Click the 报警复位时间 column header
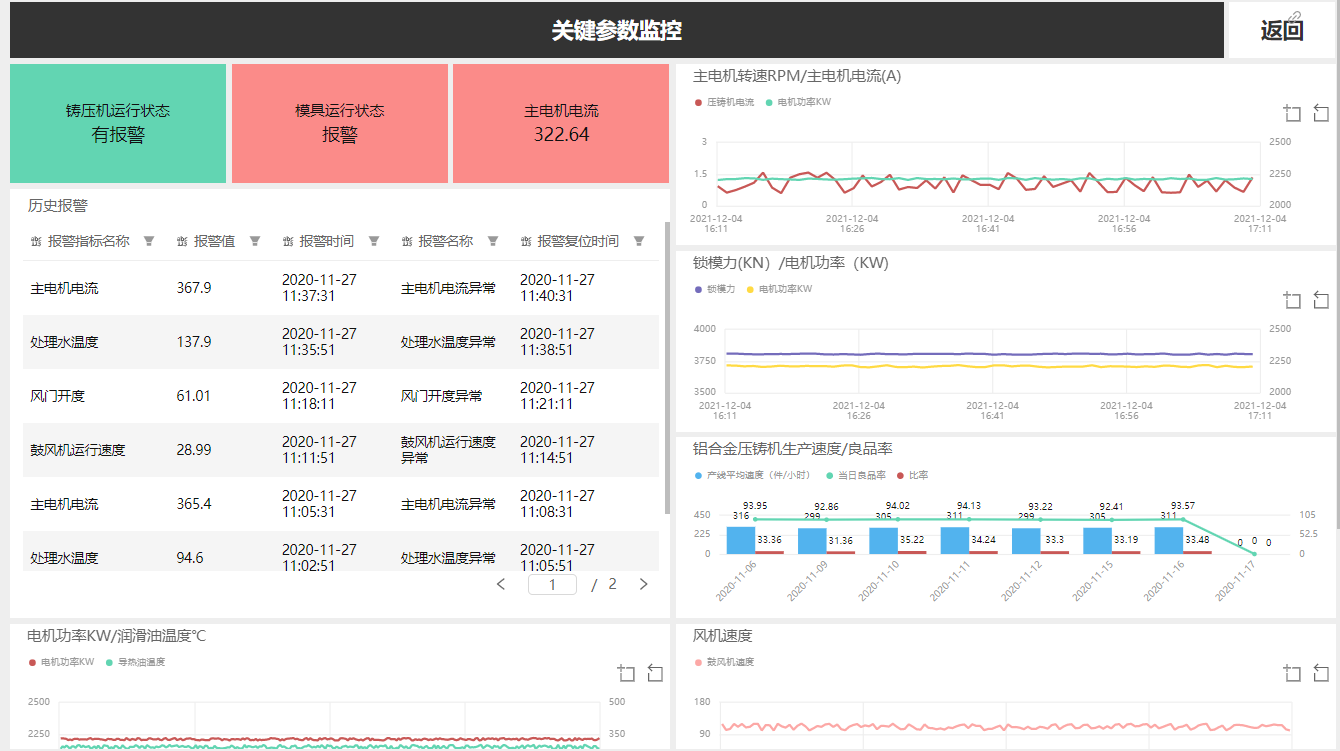The image size is (1340, 751). coord(578,241)
